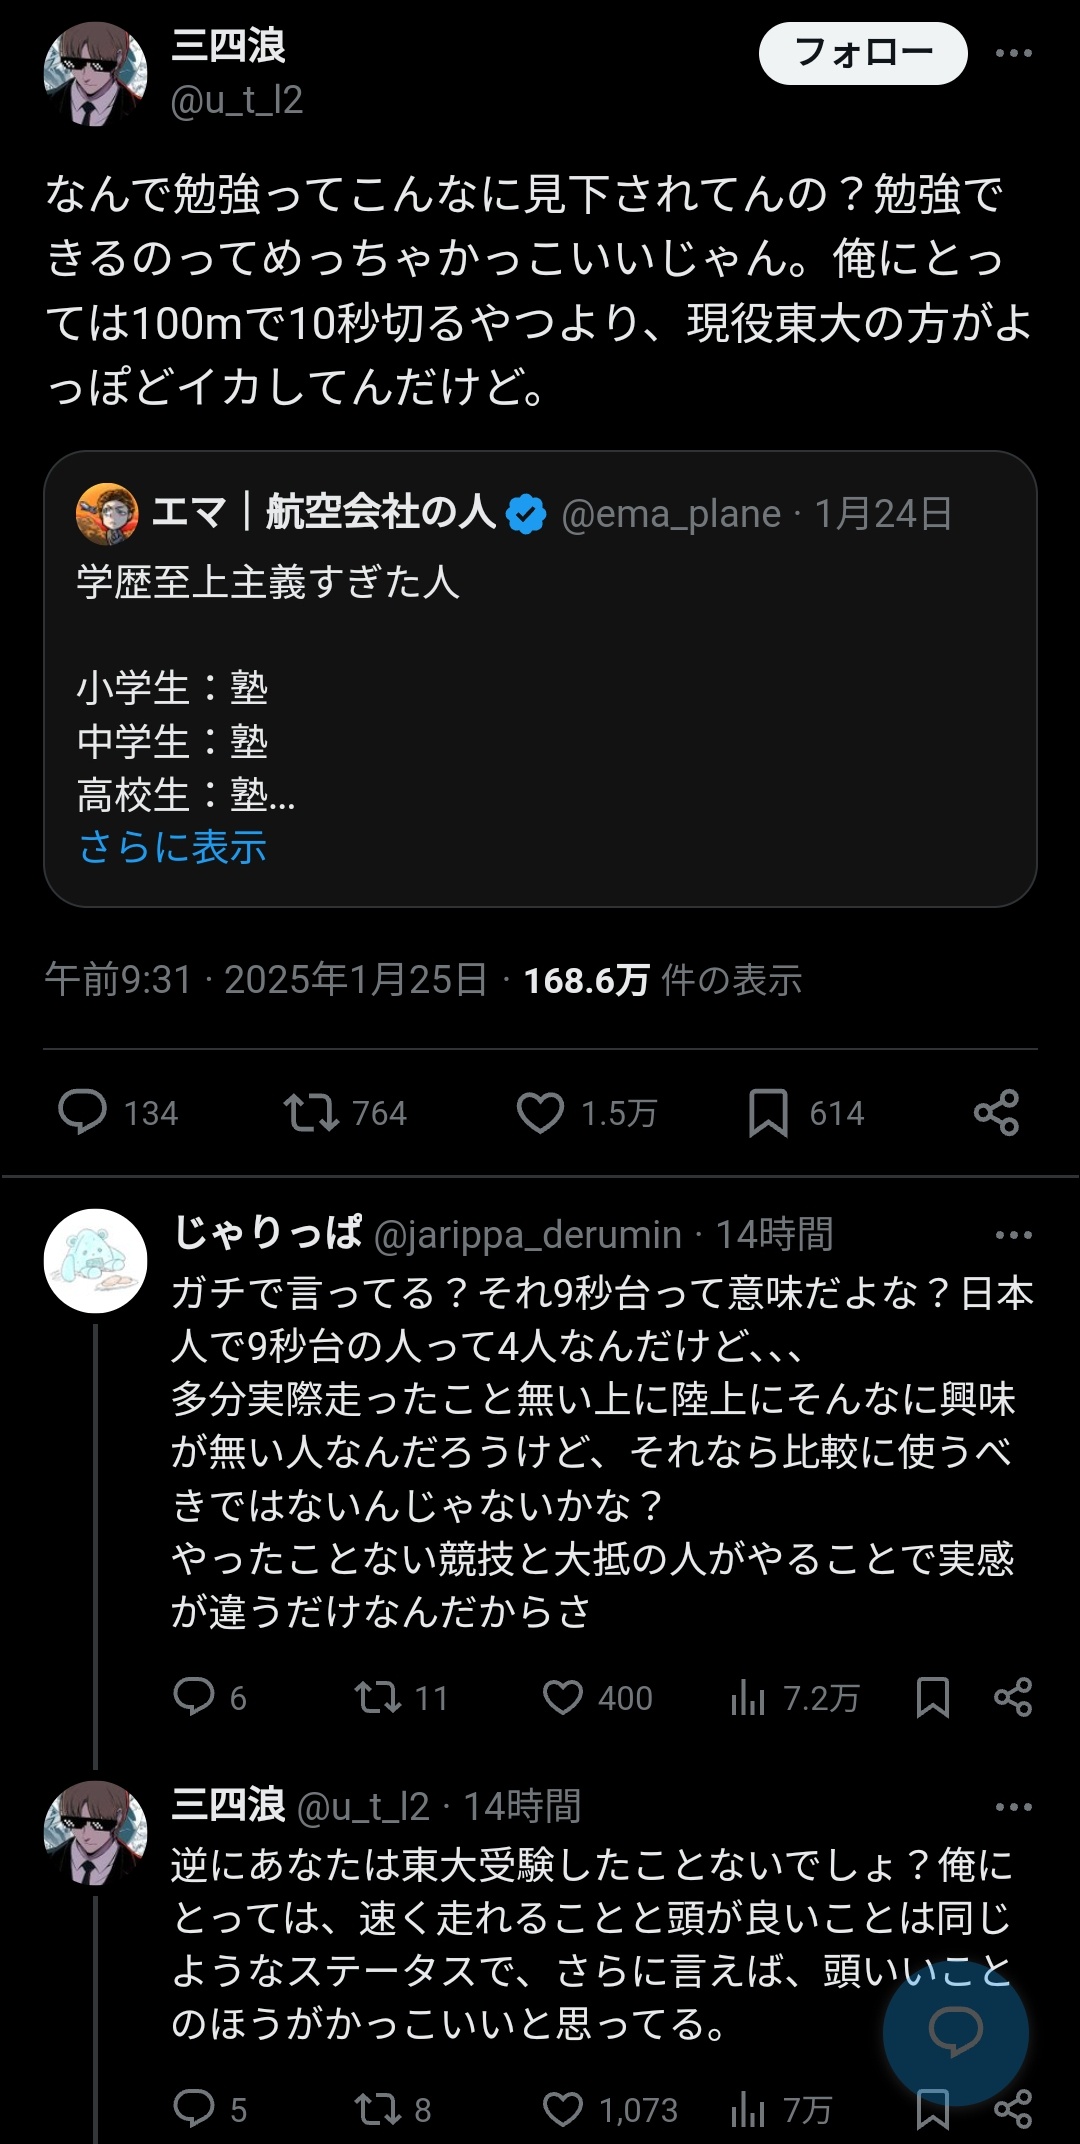The width and height of the screenshot is (1080, 2144).
Task: Tap the floating reply compose button
Action: (955, 2032)
